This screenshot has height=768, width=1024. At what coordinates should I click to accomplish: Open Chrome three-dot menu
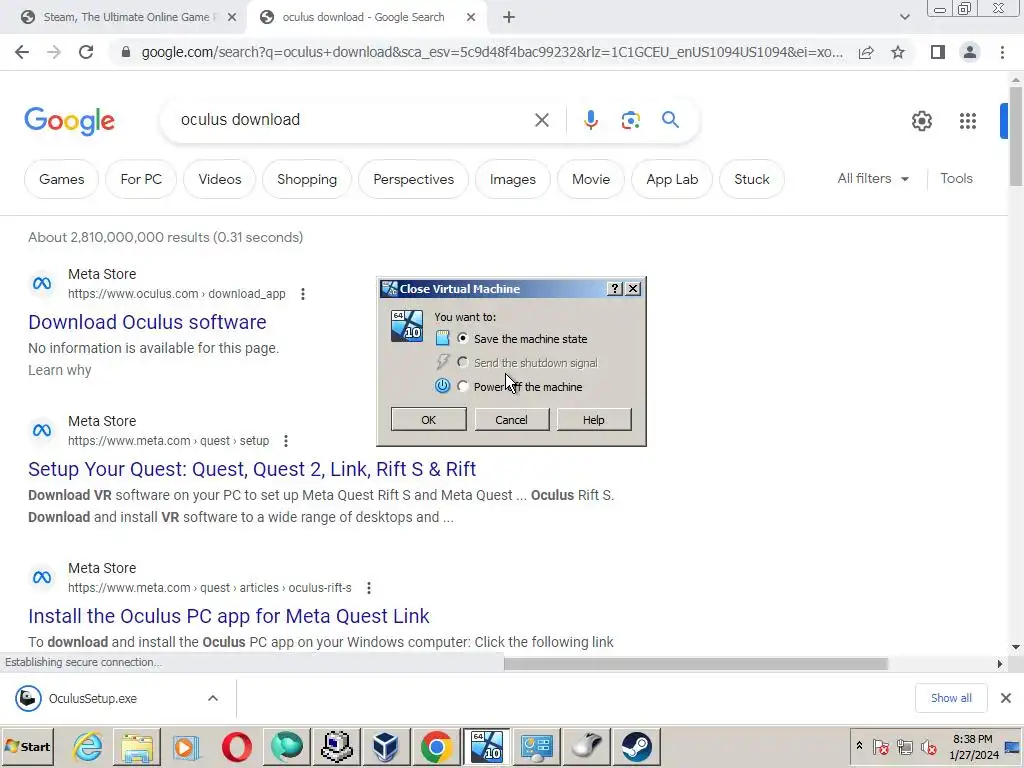[x=1002, y=52]
